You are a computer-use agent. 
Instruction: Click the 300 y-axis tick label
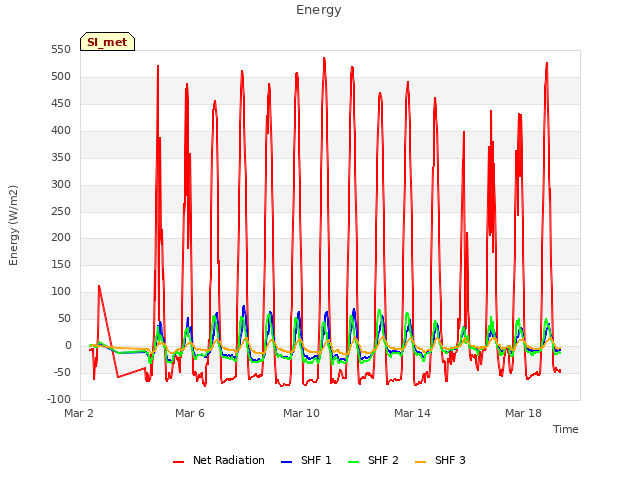coord(61,184)
